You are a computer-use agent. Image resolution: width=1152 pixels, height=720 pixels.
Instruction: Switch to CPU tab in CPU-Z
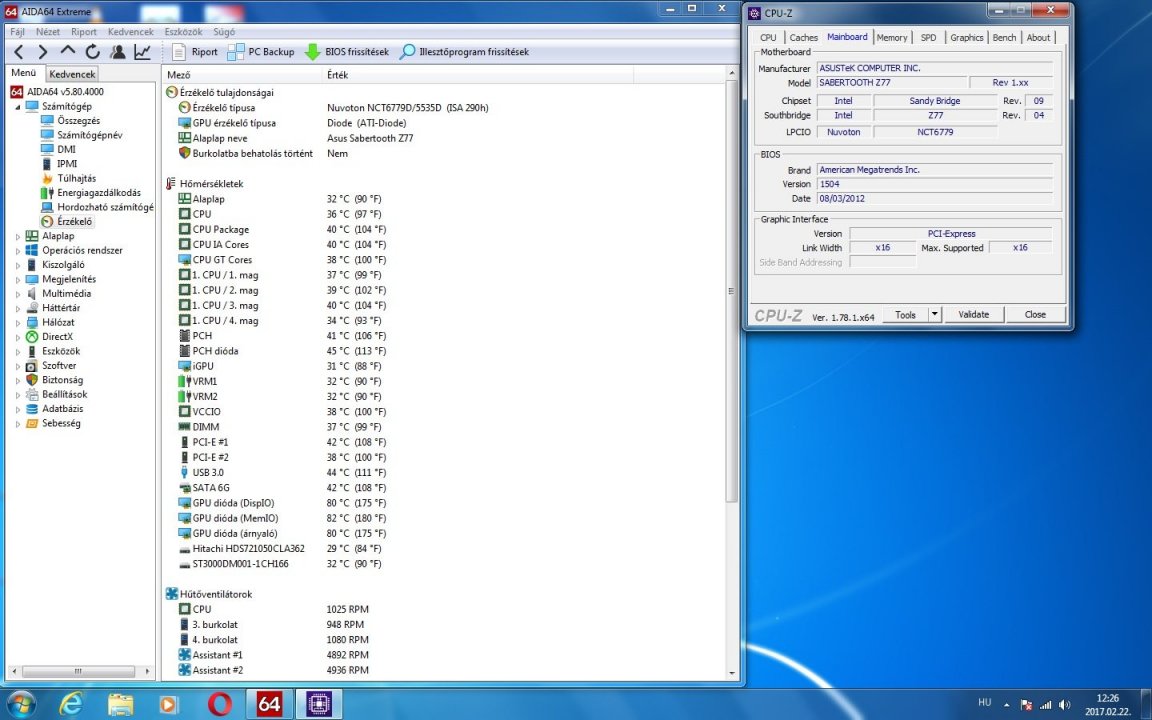pos(768,37)
